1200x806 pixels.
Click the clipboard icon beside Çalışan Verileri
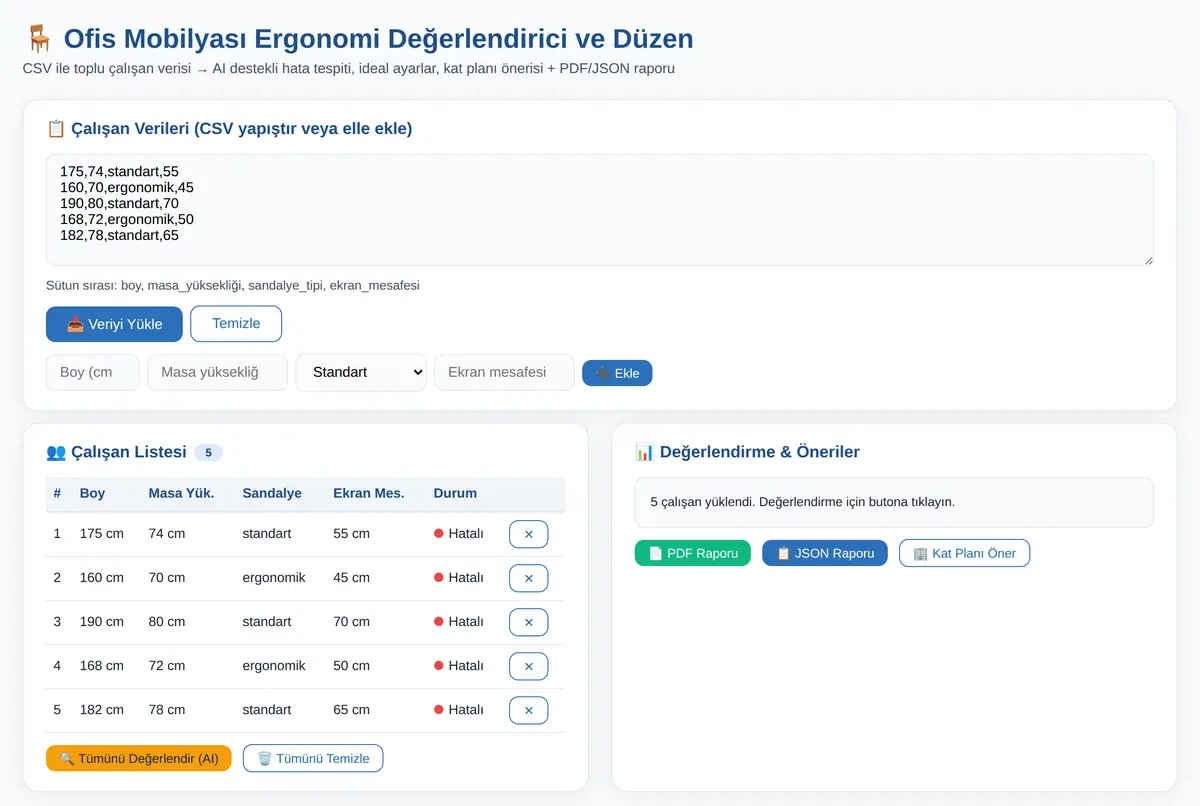tap(56, 128)
